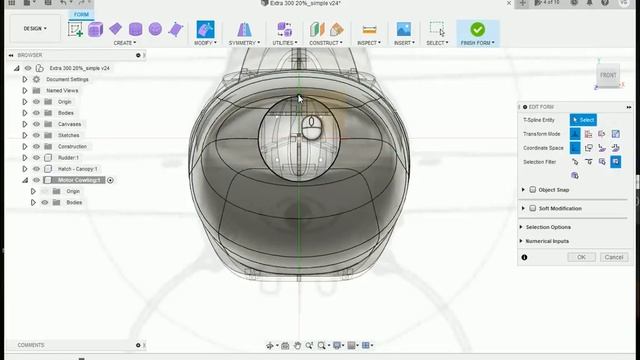Viewport: 640px width, 360px height.
Task: Click the Utilities convert icon
Action: 284,30
